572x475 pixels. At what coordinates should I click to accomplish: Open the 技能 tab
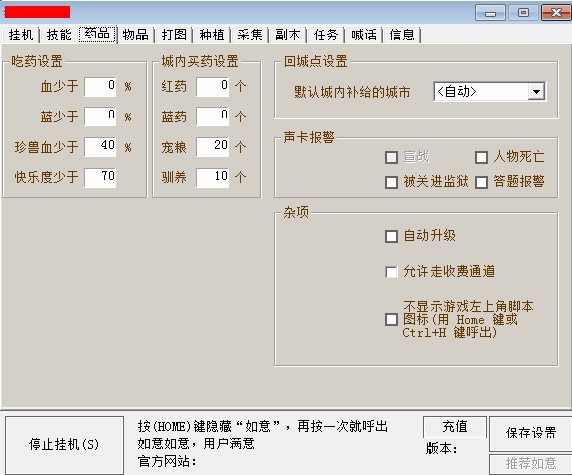59,35
